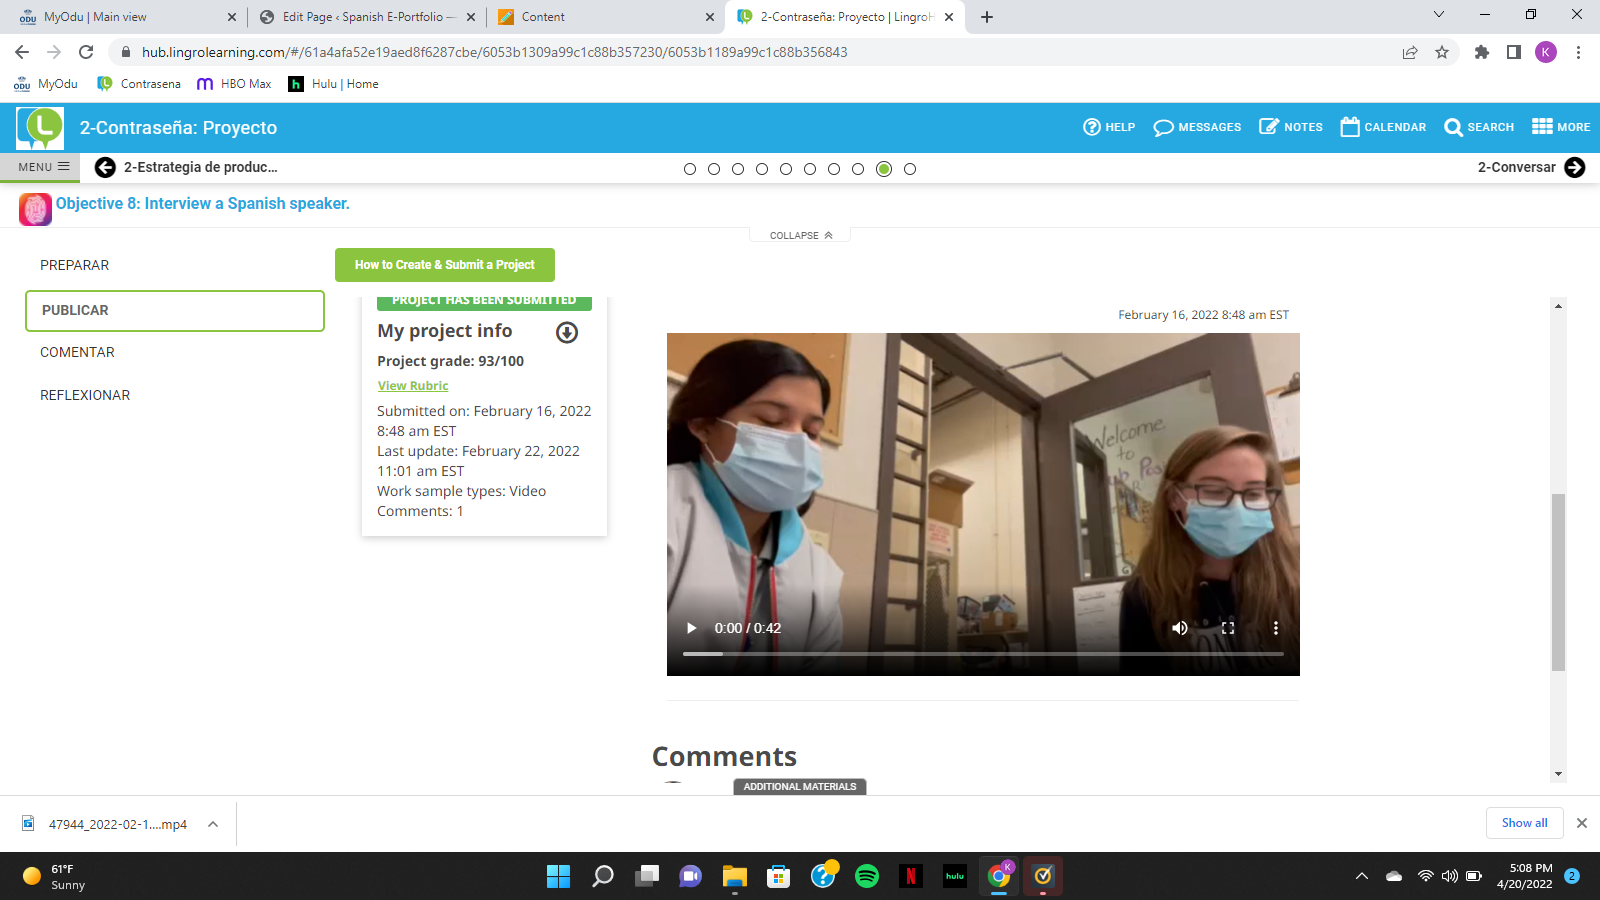This screenshot has height=900, width=1600.
Task: Open the video more options menu
Action: (x=1275, y=628)
